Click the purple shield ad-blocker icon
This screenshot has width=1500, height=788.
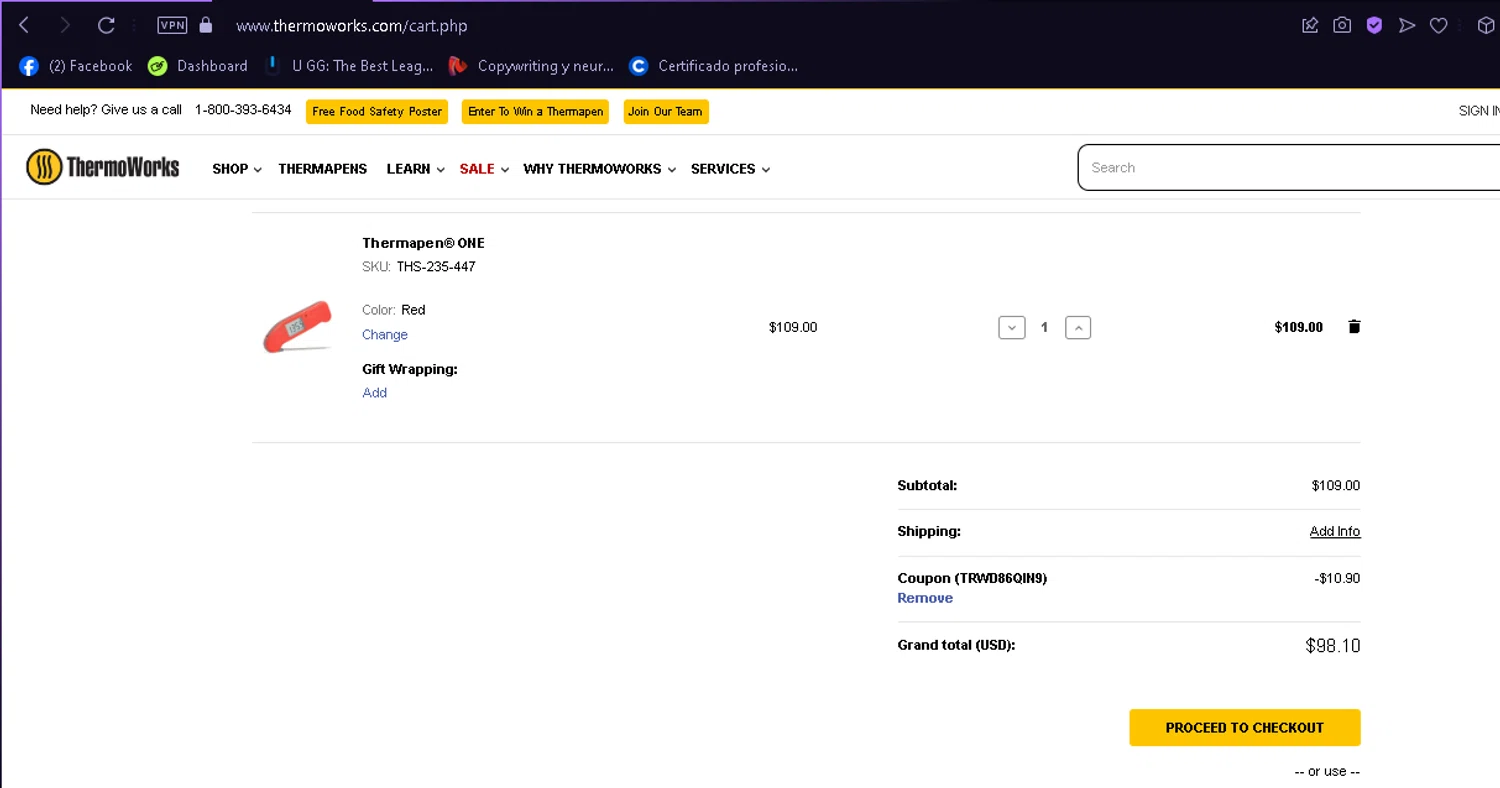click(1374, 25)
